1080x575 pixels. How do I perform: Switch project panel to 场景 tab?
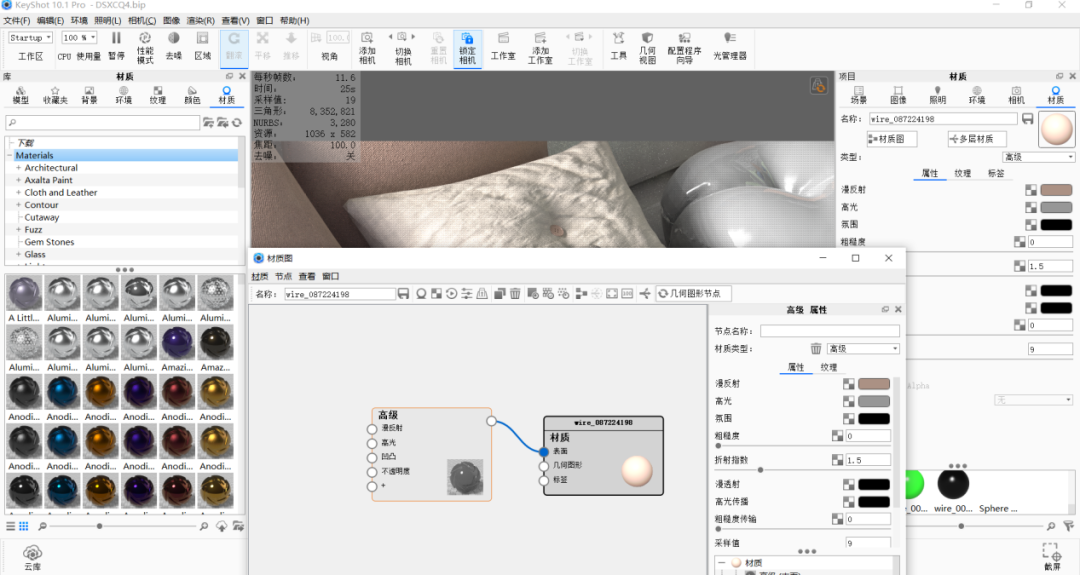858,94
